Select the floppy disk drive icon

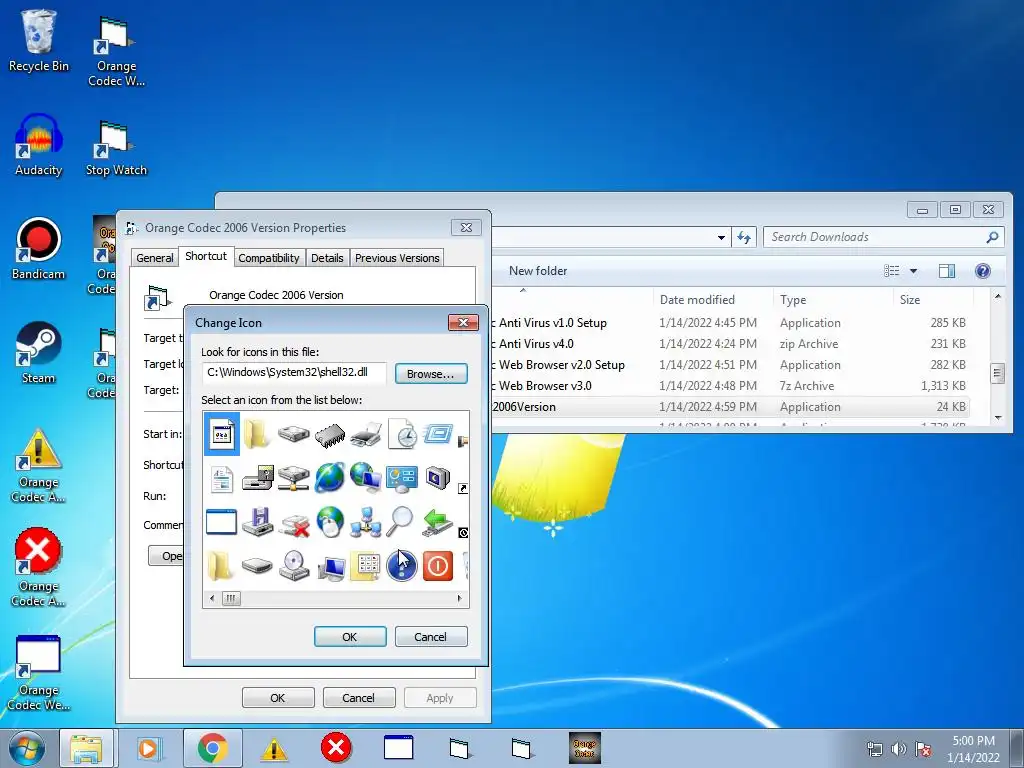click(x=257, y=522)
